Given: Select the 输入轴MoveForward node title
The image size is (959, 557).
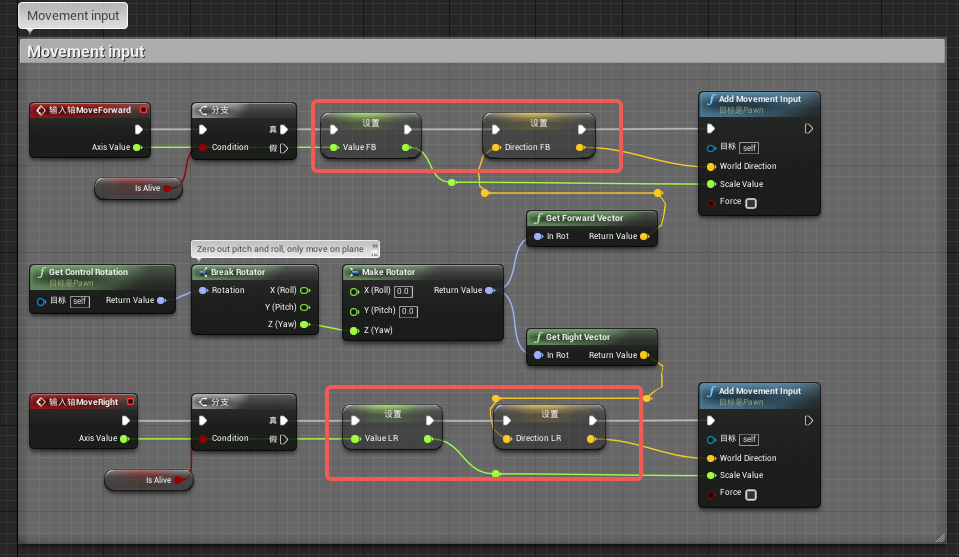Looking at the screenshot, I should tap(90, 110).
